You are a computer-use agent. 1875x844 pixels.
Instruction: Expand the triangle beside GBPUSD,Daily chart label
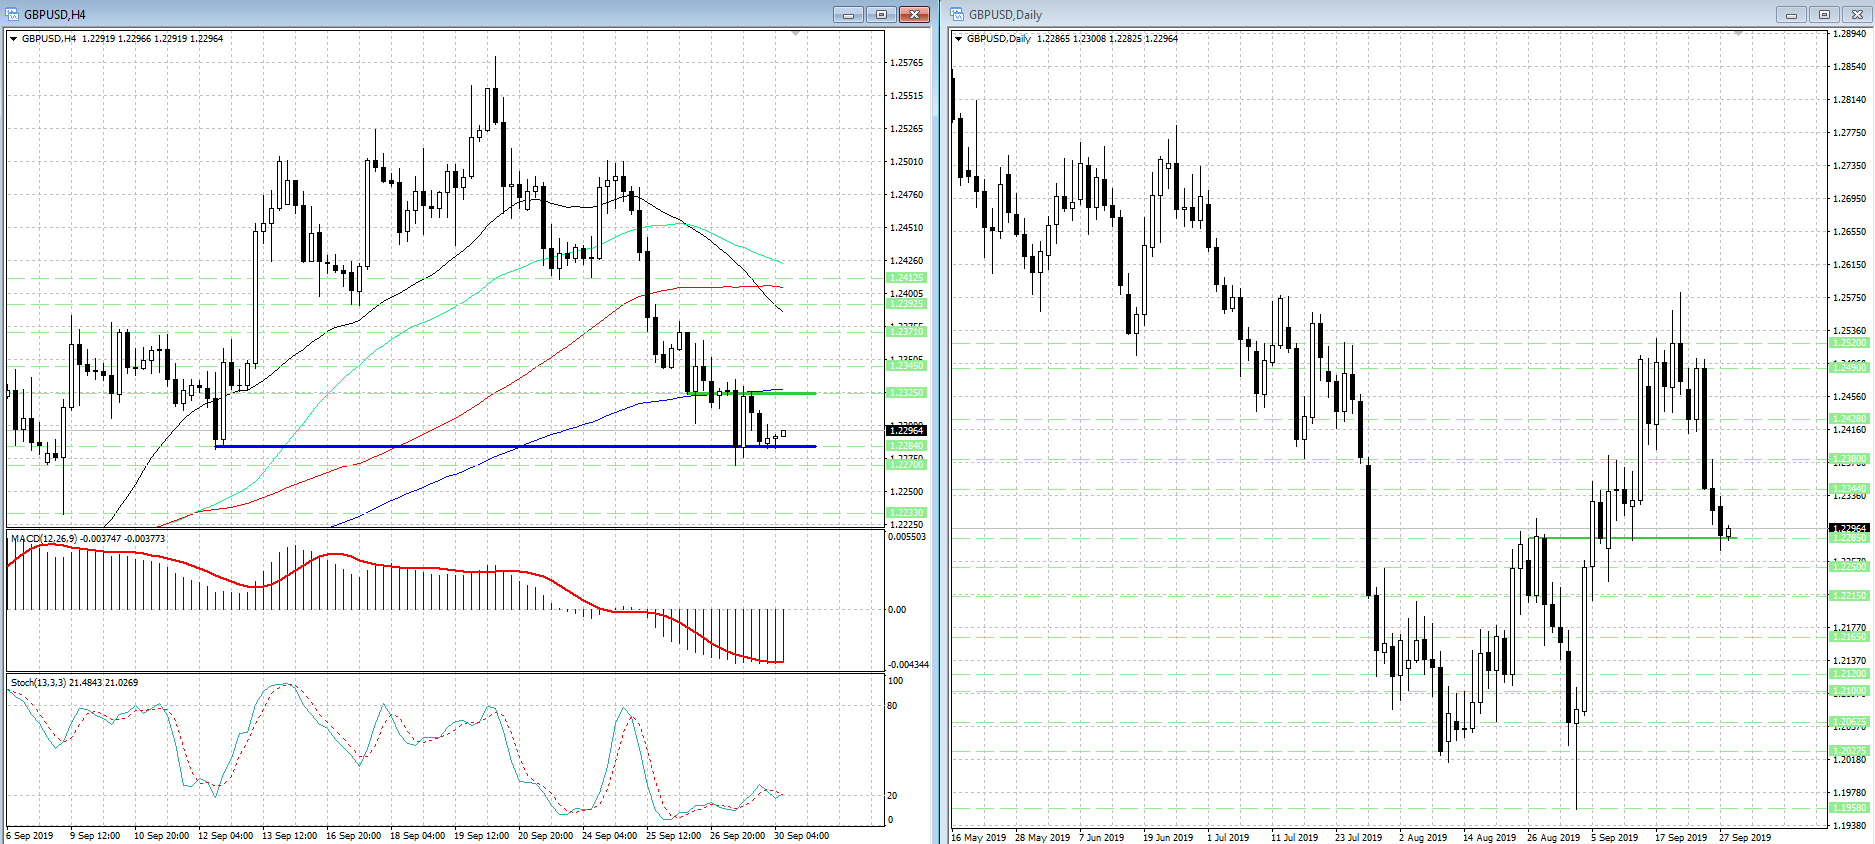point(959,39)
